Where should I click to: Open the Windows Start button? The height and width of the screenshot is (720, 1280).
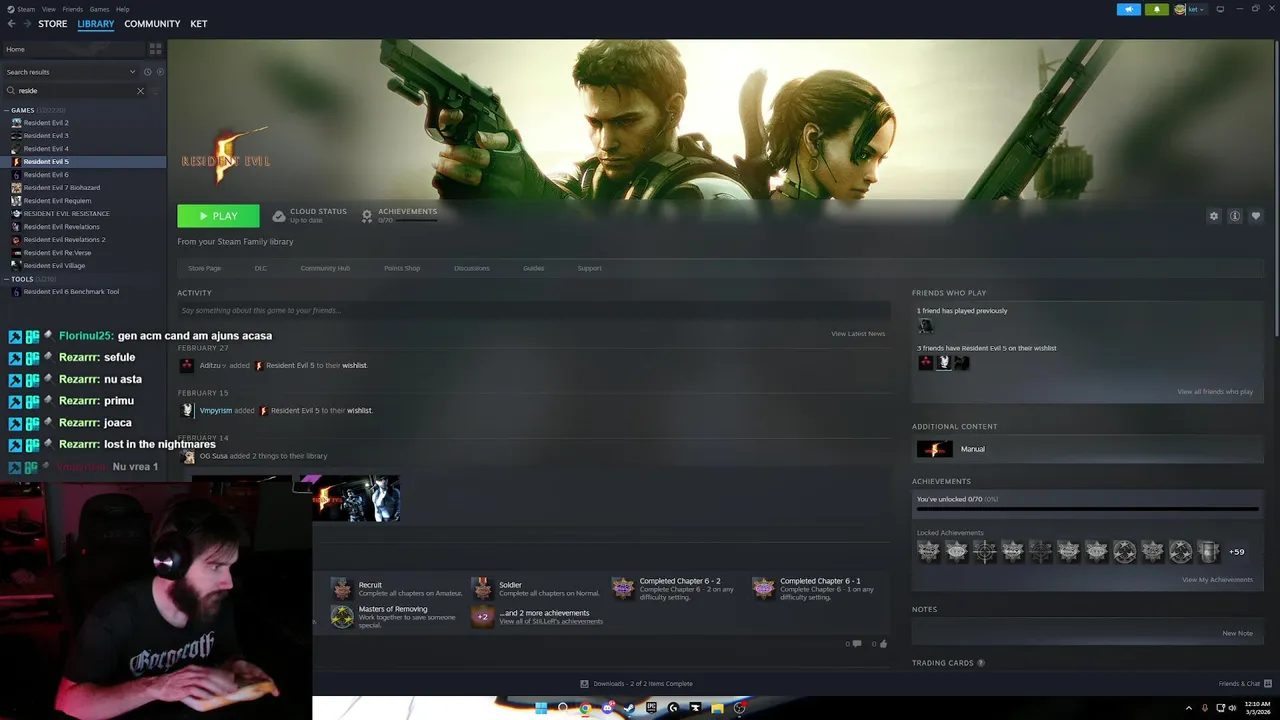[541, 708]
